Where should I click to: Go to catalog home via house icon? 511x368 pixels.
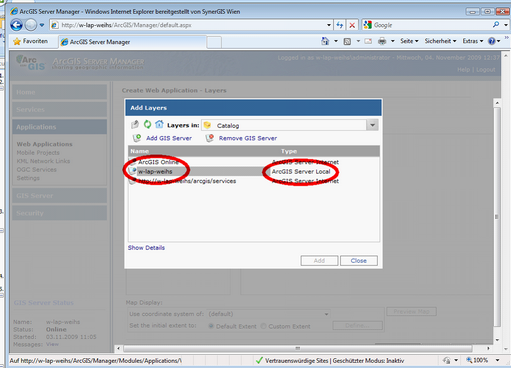pyautogui.click(x=159, y=124)
